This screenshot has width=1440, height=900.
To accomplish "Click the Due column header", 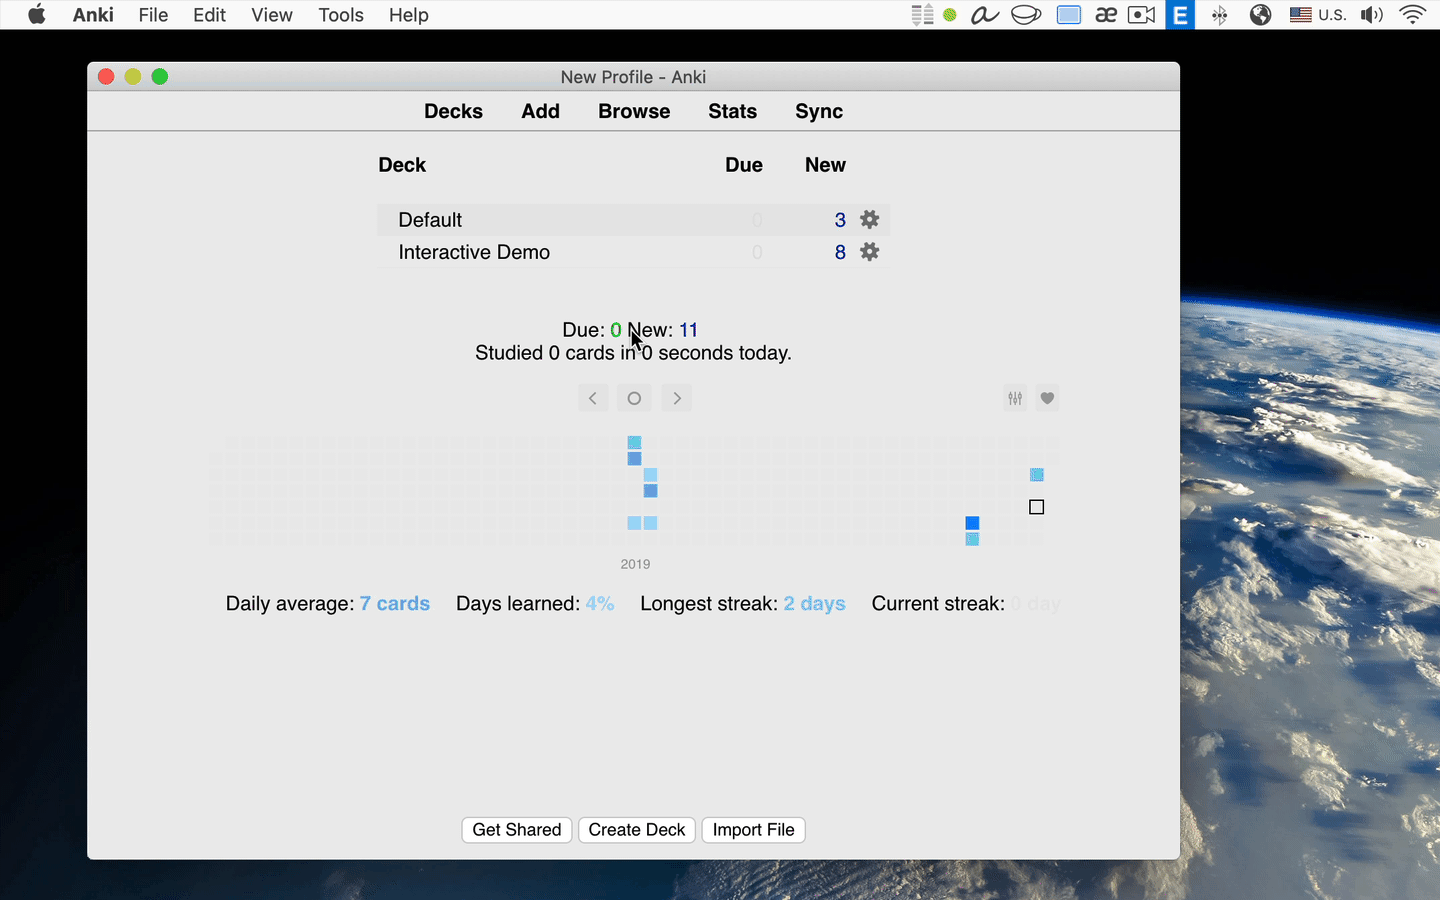I will pyautogui.click(x=744, y=165).
